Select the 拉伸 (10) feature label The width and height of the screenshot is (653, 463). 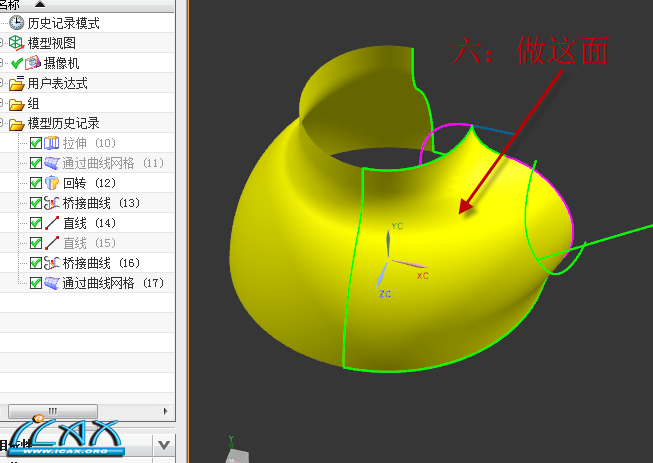[89, 143]
